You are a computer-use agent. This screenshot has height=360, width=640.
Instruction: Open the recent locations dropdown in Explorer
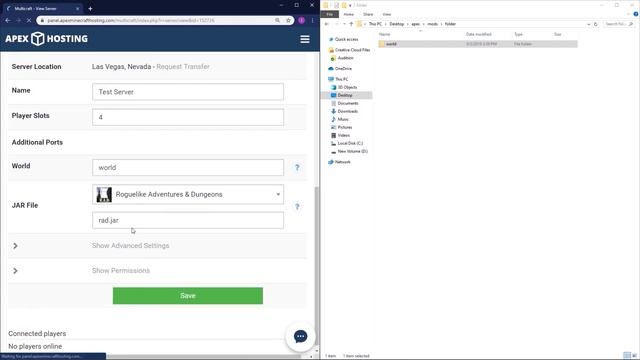coord(344,24)
